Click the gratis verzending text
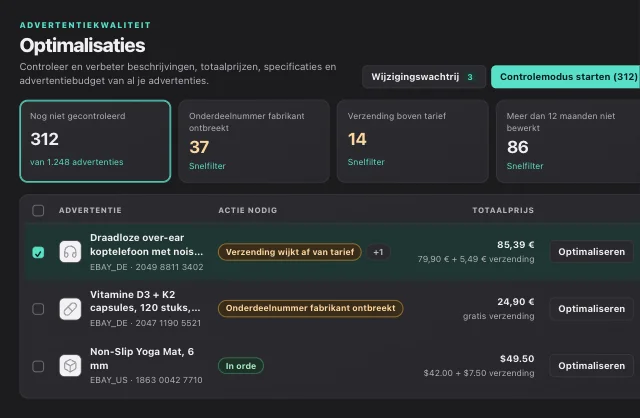The height and width of the screenshot is (418, 640). coord(498,316)
